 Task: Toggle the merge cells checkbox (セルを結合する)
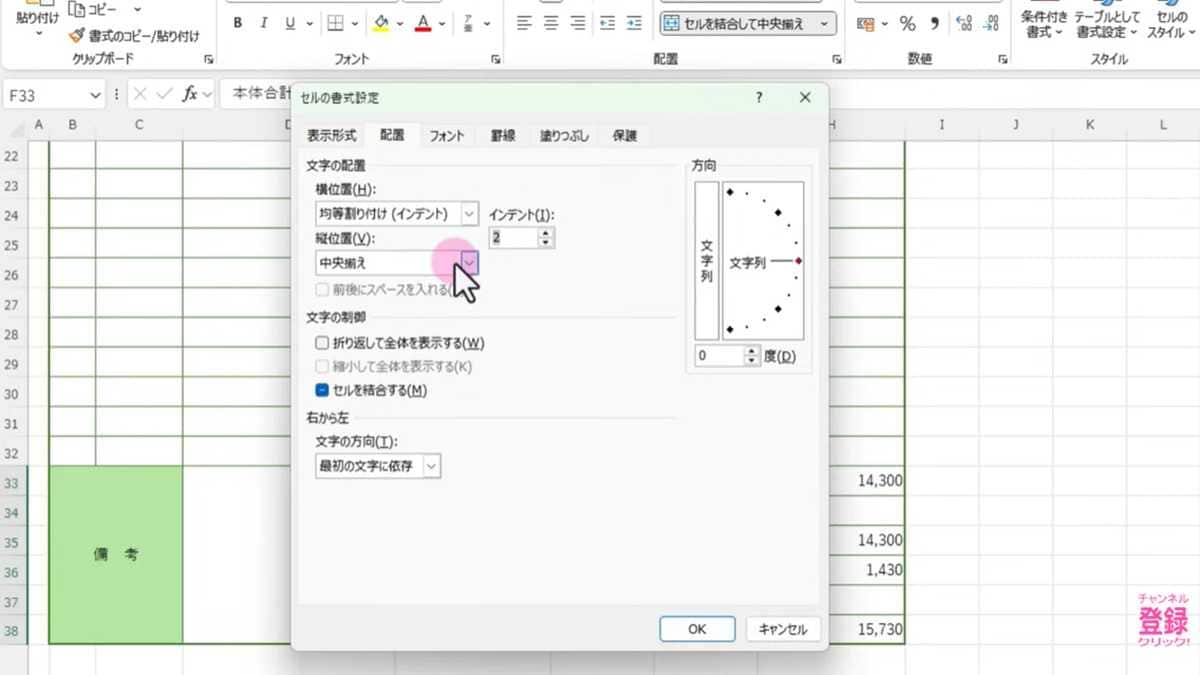(322, 390)
